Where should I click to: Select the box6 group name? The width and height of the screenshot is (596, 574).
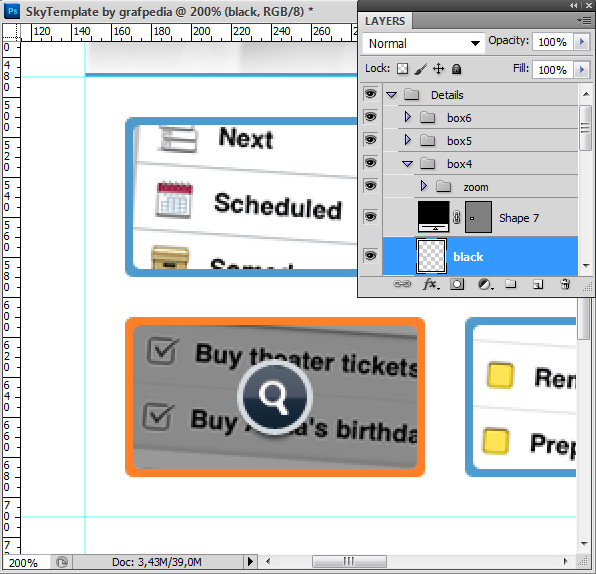pyautogui.click(x=459, y=118)
